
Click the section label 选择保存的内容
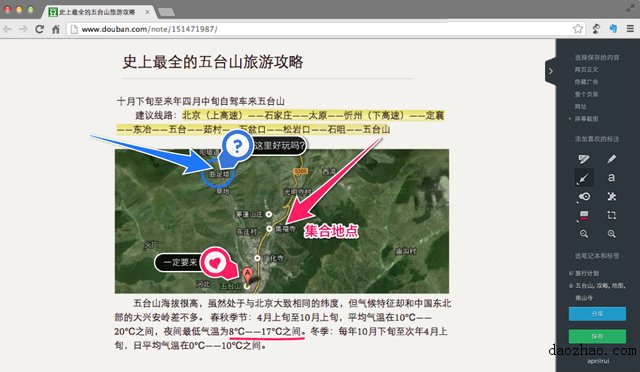[597, 58]
